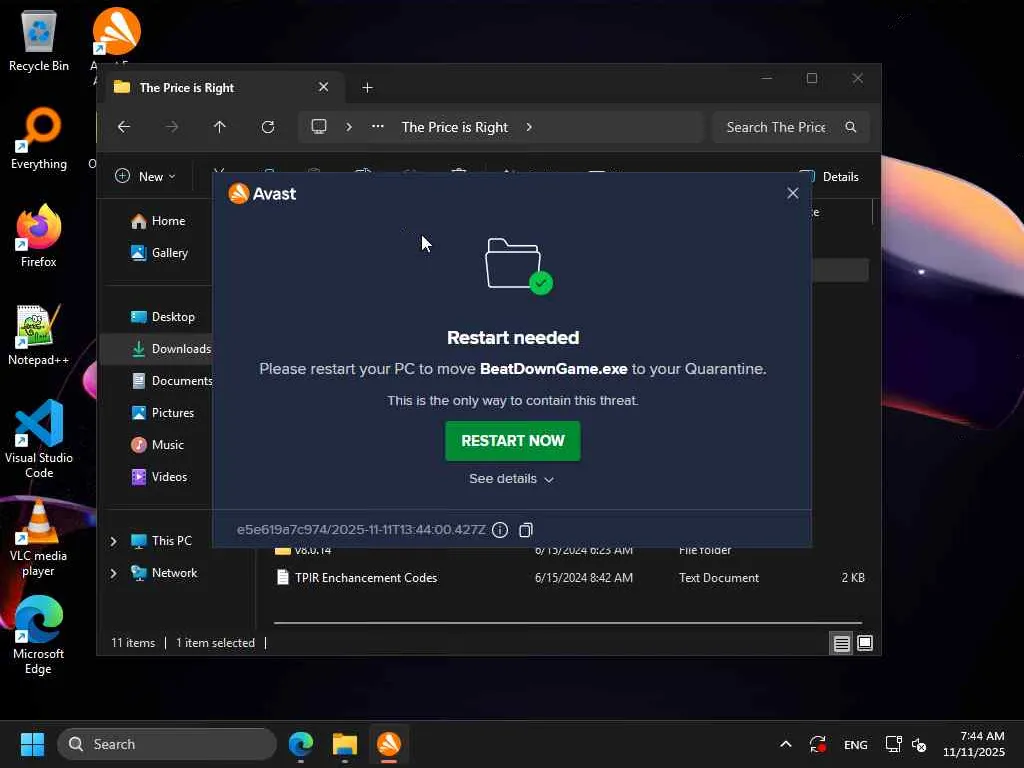Select TPIR Enchancement Codes file
Viewport: 1024px width, 768px height.
pos(366,578)
